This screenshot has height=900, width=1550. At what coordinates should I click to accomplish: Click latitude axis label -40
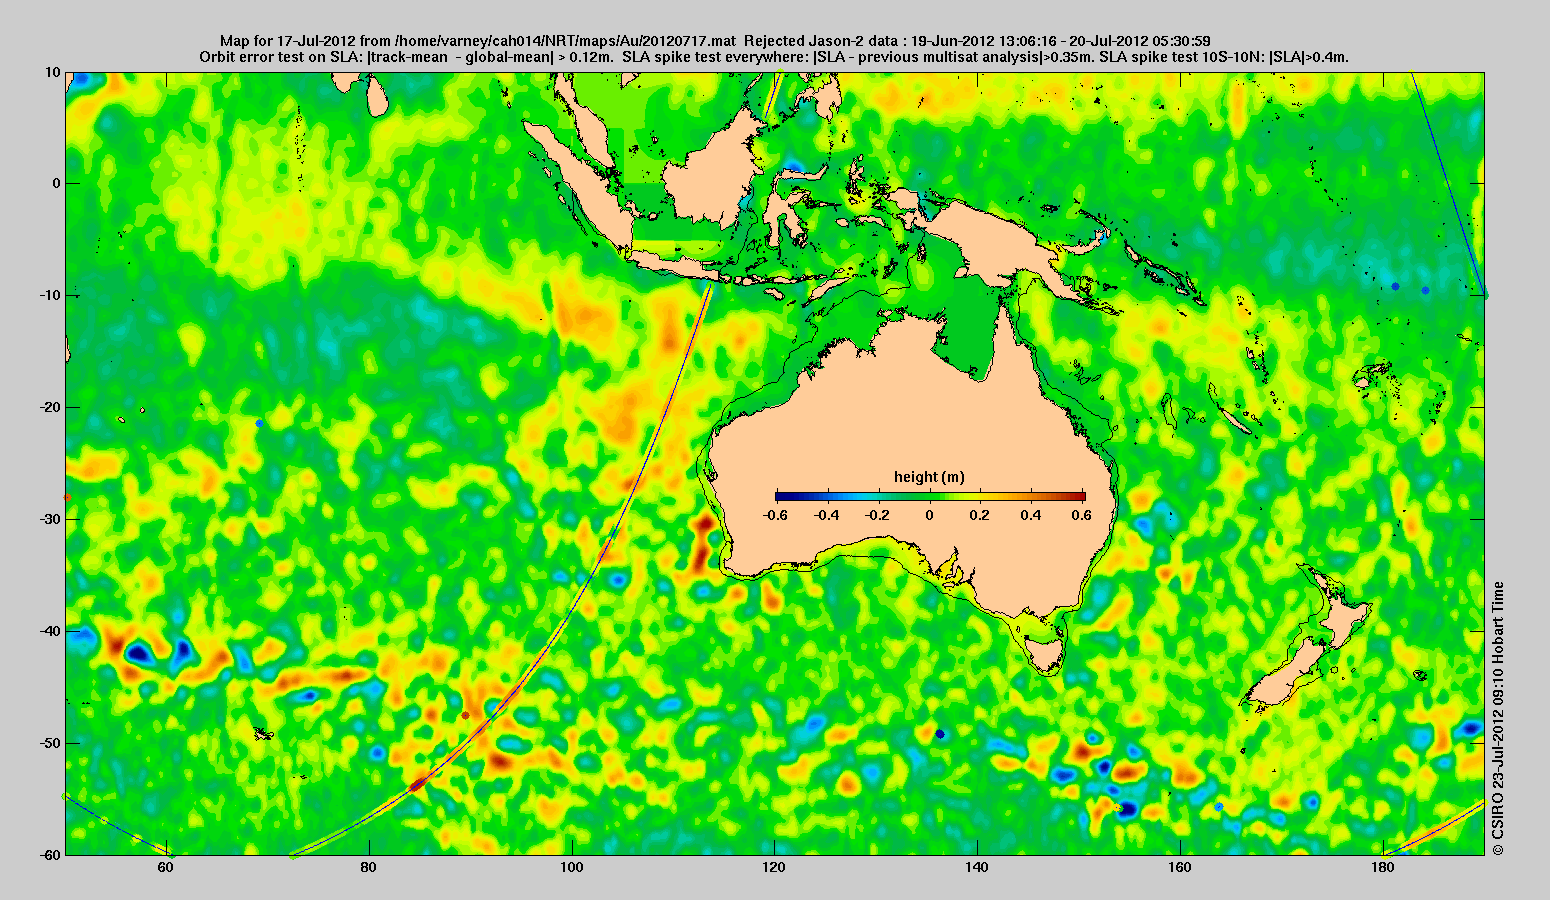coord(49,632)
